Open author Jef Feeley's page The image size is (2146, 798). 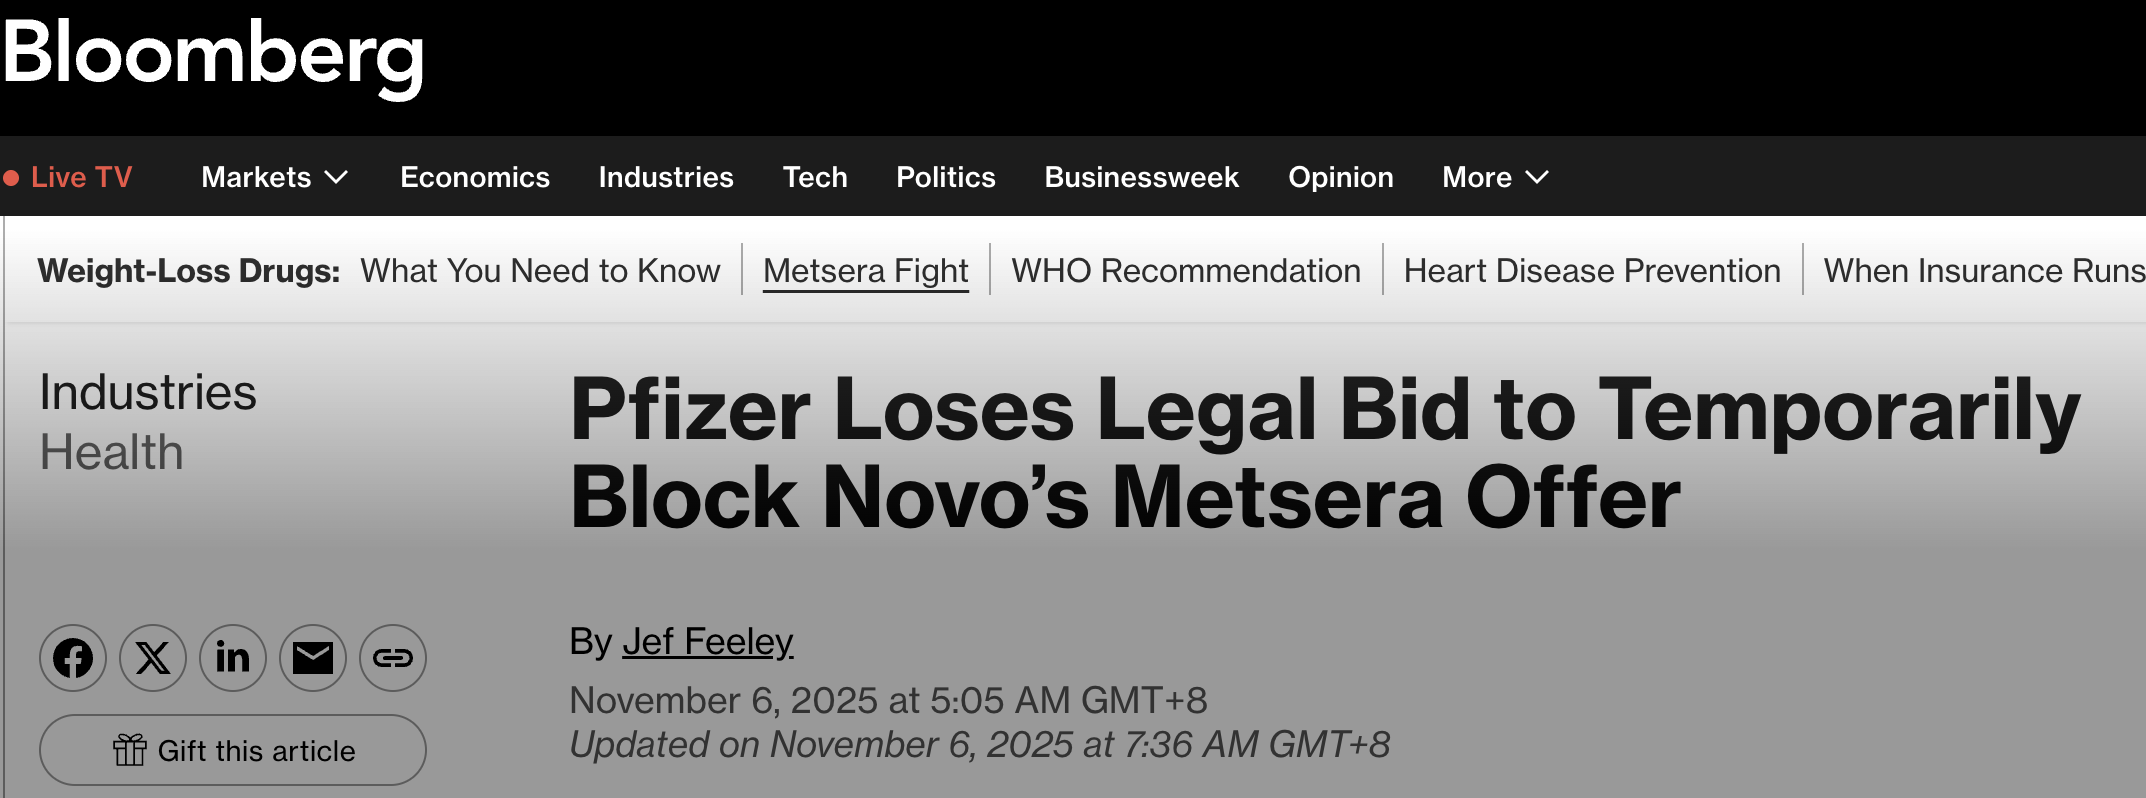click(708, 641)
